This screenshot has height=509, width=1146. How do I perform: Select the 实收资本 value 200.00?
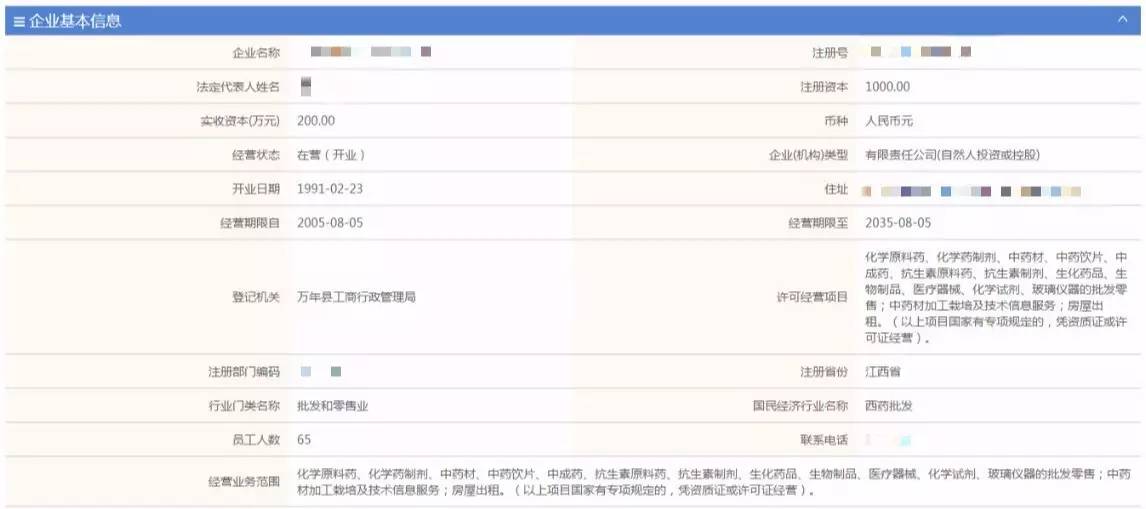(316, 121)
